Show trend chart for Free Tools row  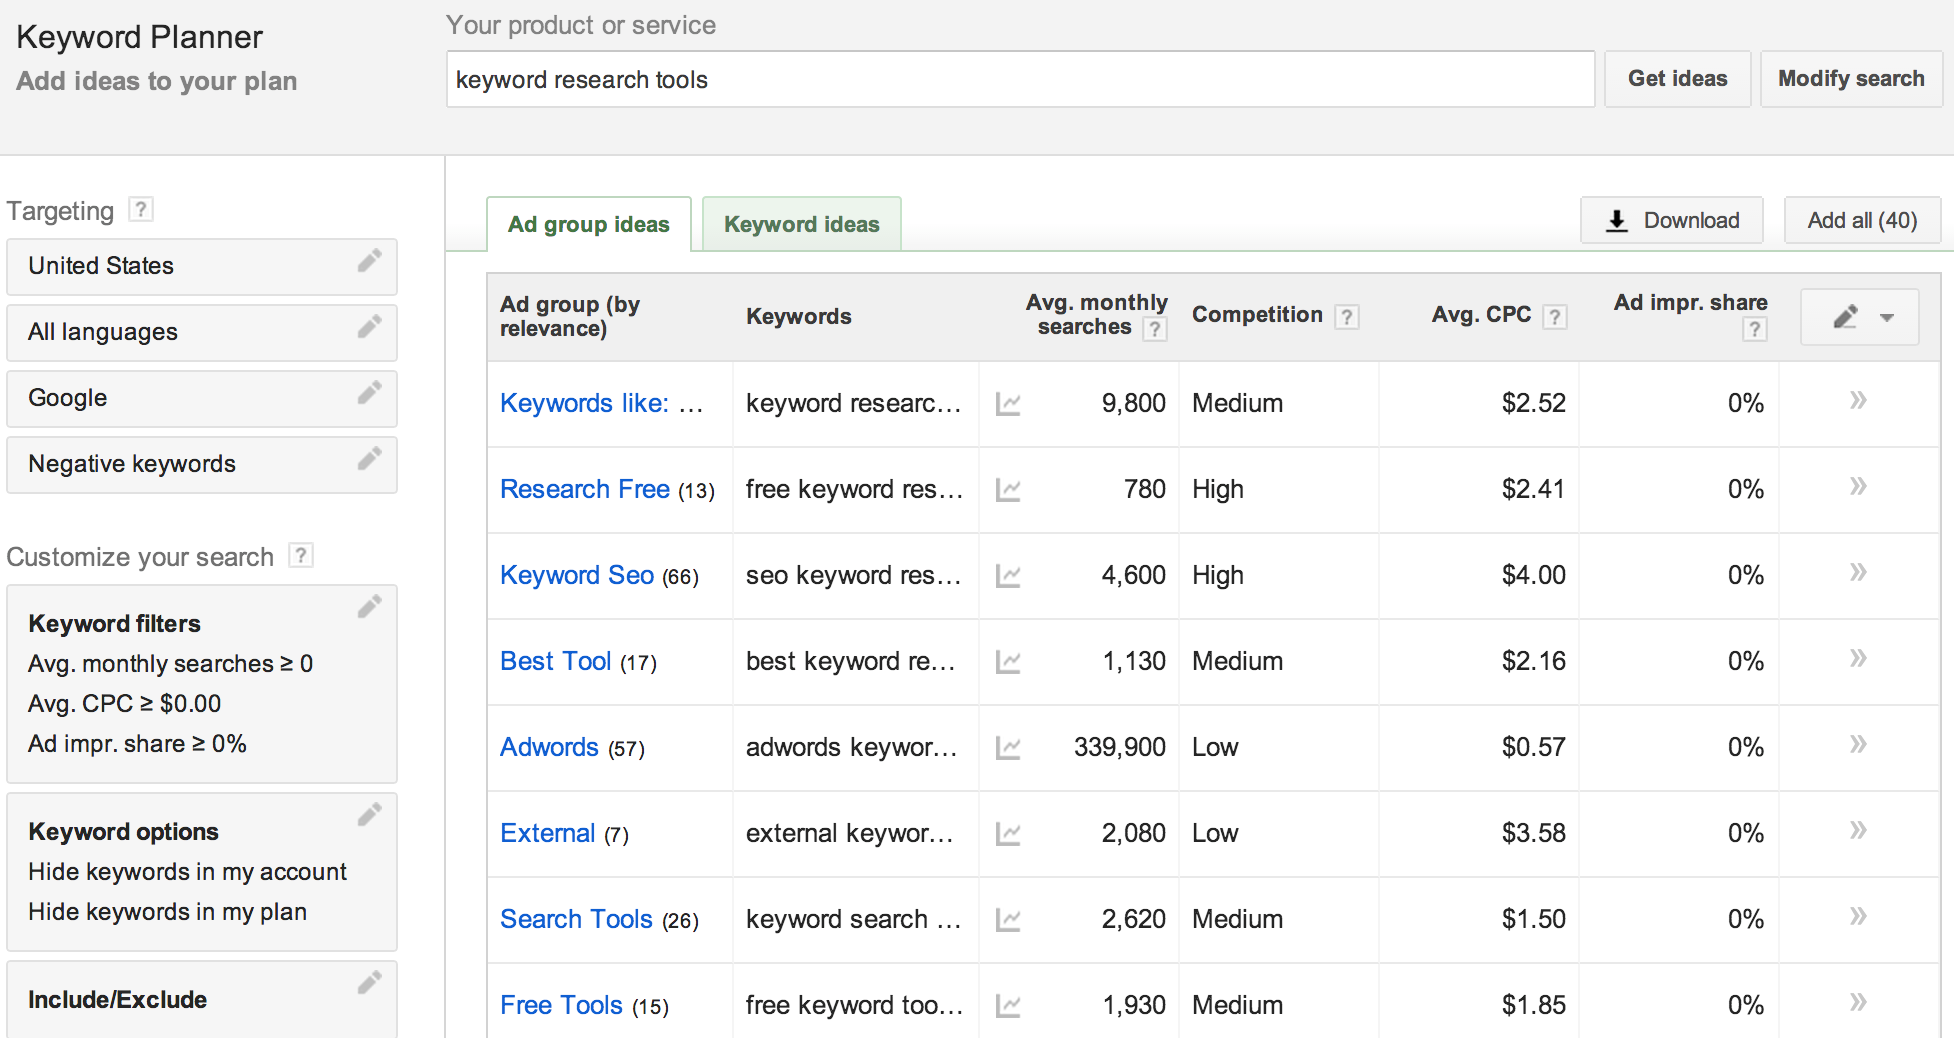coord(1008,1006)
